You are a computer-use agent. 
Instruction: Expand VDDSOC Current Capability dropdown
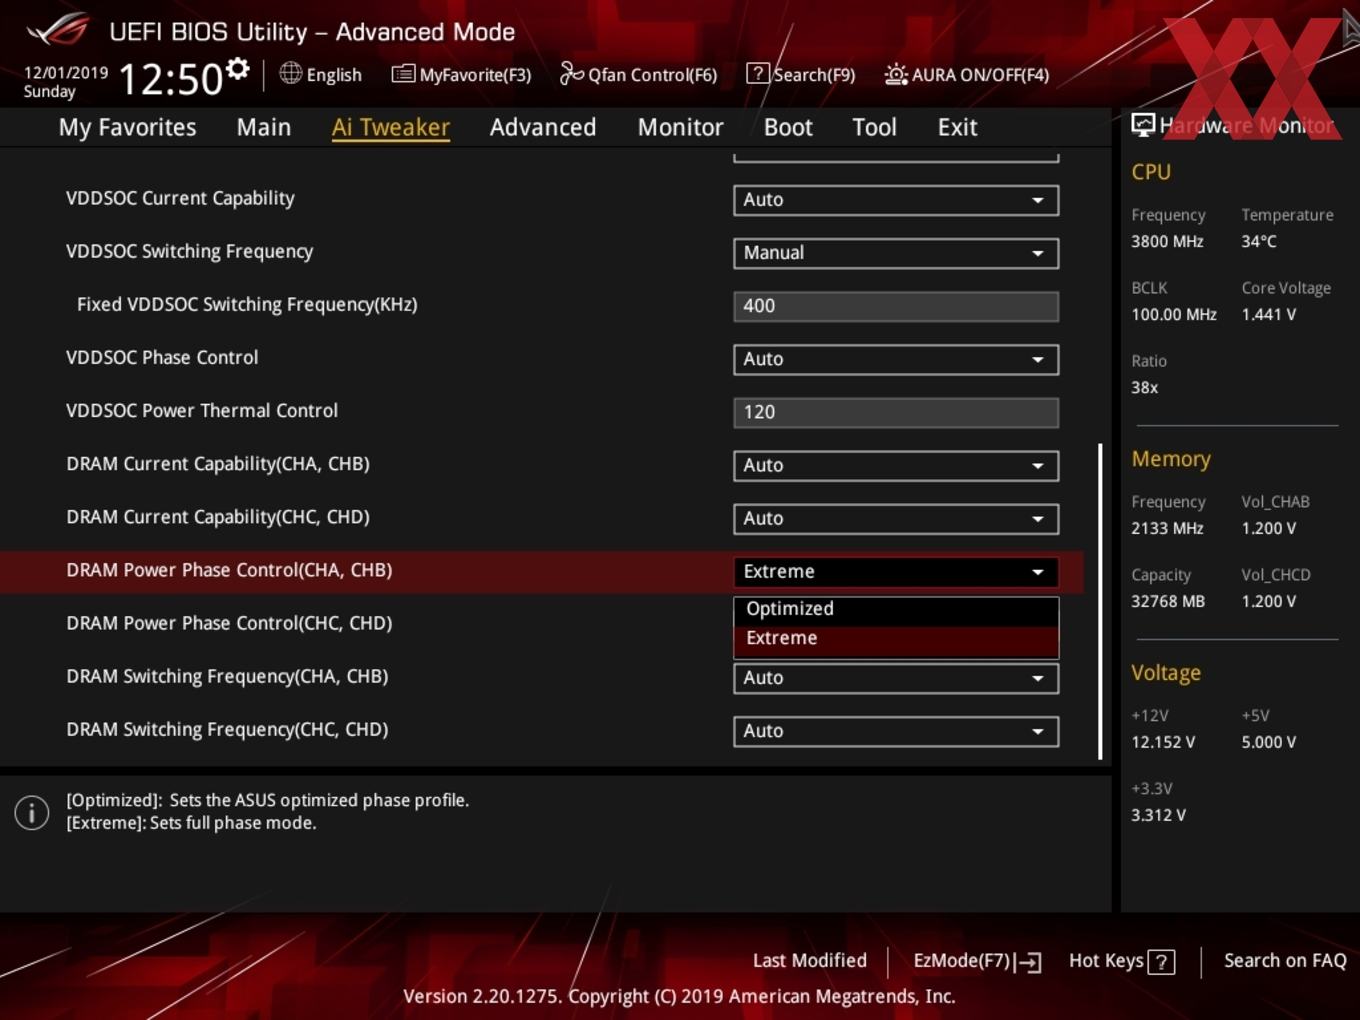(x=896, y=200)
